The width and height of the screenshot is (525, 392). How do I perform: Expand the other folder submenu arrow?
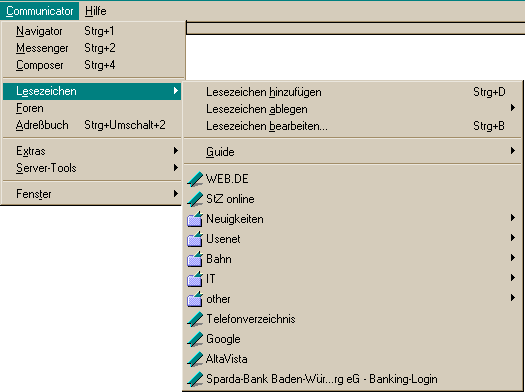click(513, 298)
